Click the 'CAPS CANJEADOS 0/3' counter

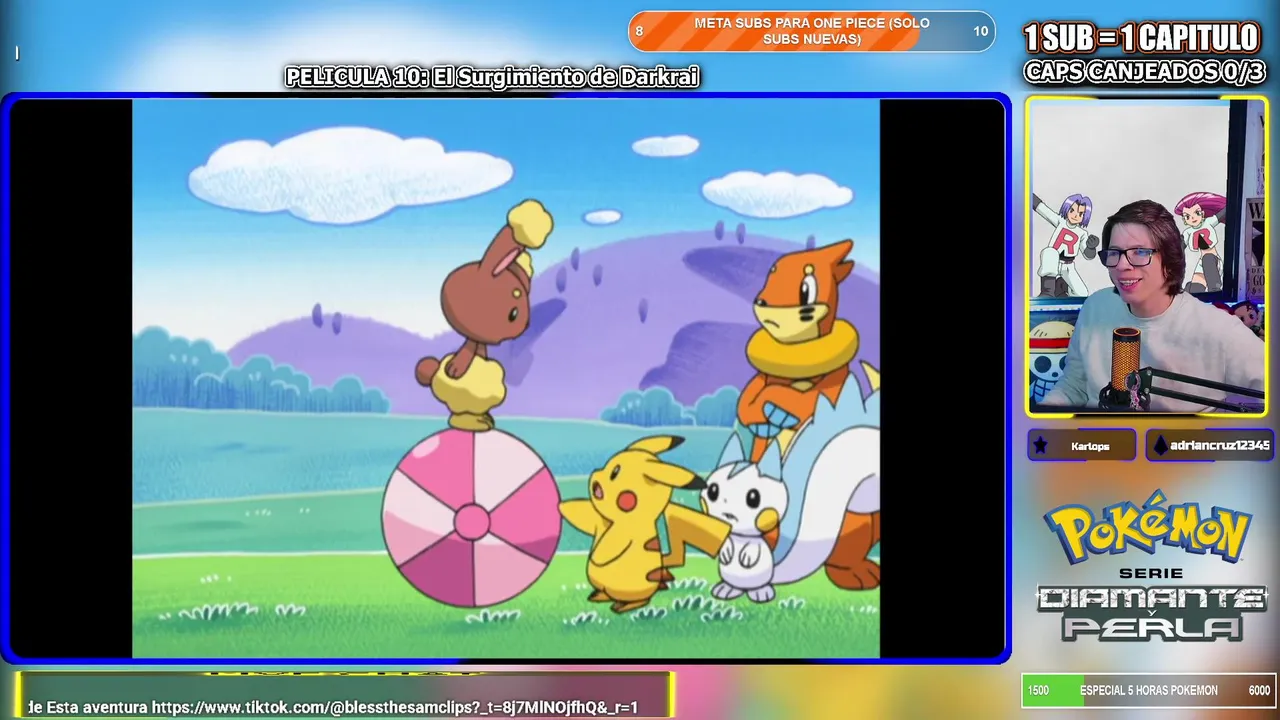[1144, 72]
